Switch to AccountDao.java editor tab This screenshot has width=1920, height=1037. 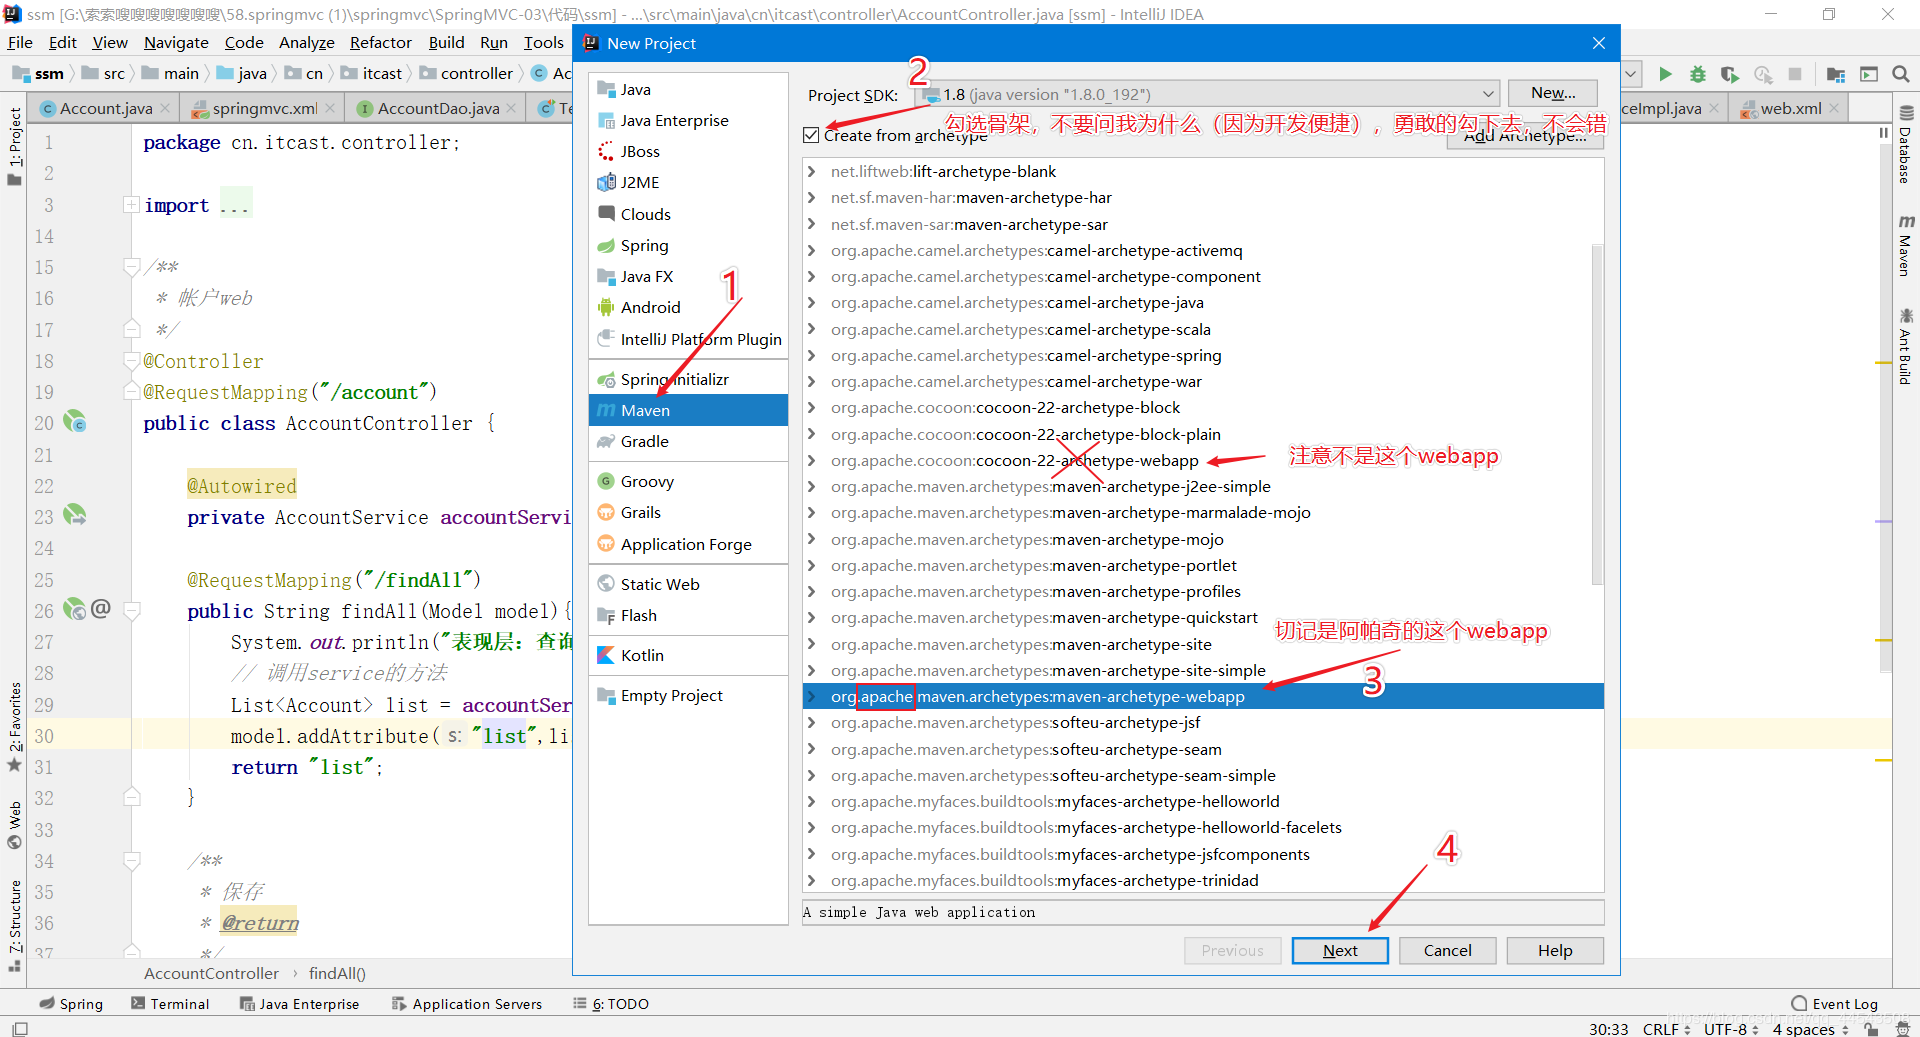pos(438,108)
